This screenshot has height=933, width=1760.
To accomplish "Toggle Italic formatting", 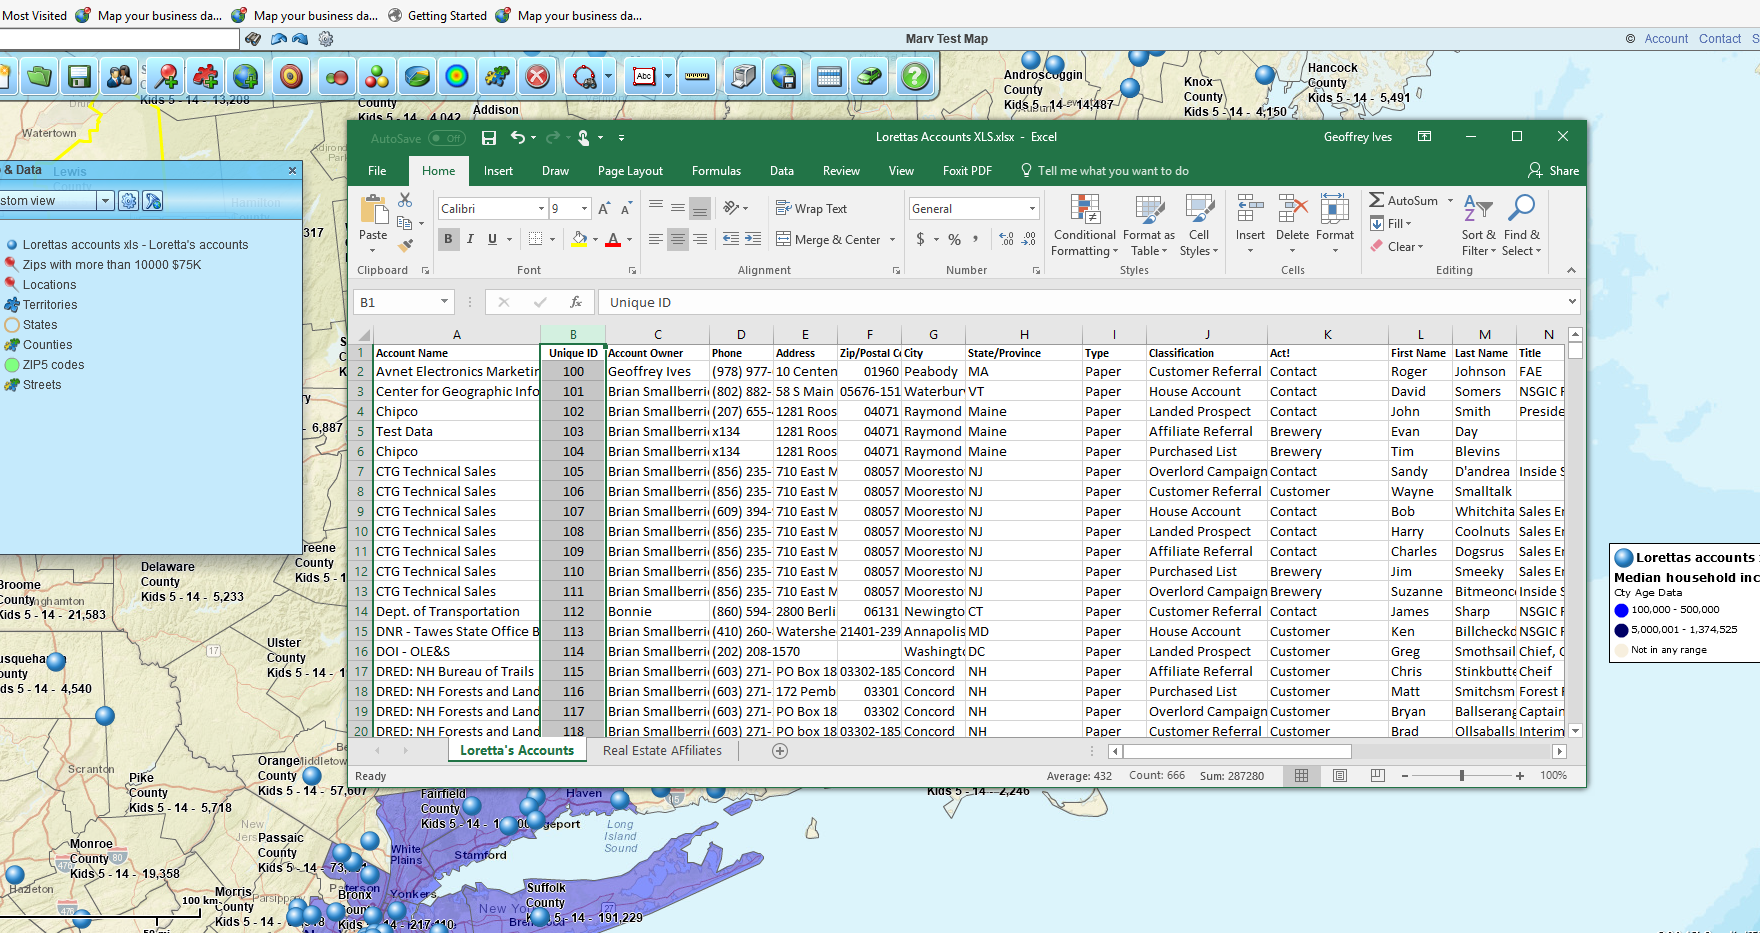I will (470, 239).
